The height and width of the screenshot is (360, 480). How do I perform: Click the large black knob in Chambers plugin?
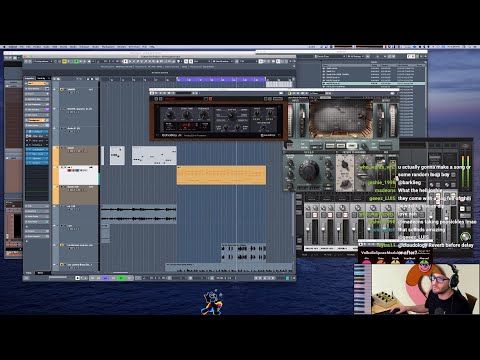(309, 170)
